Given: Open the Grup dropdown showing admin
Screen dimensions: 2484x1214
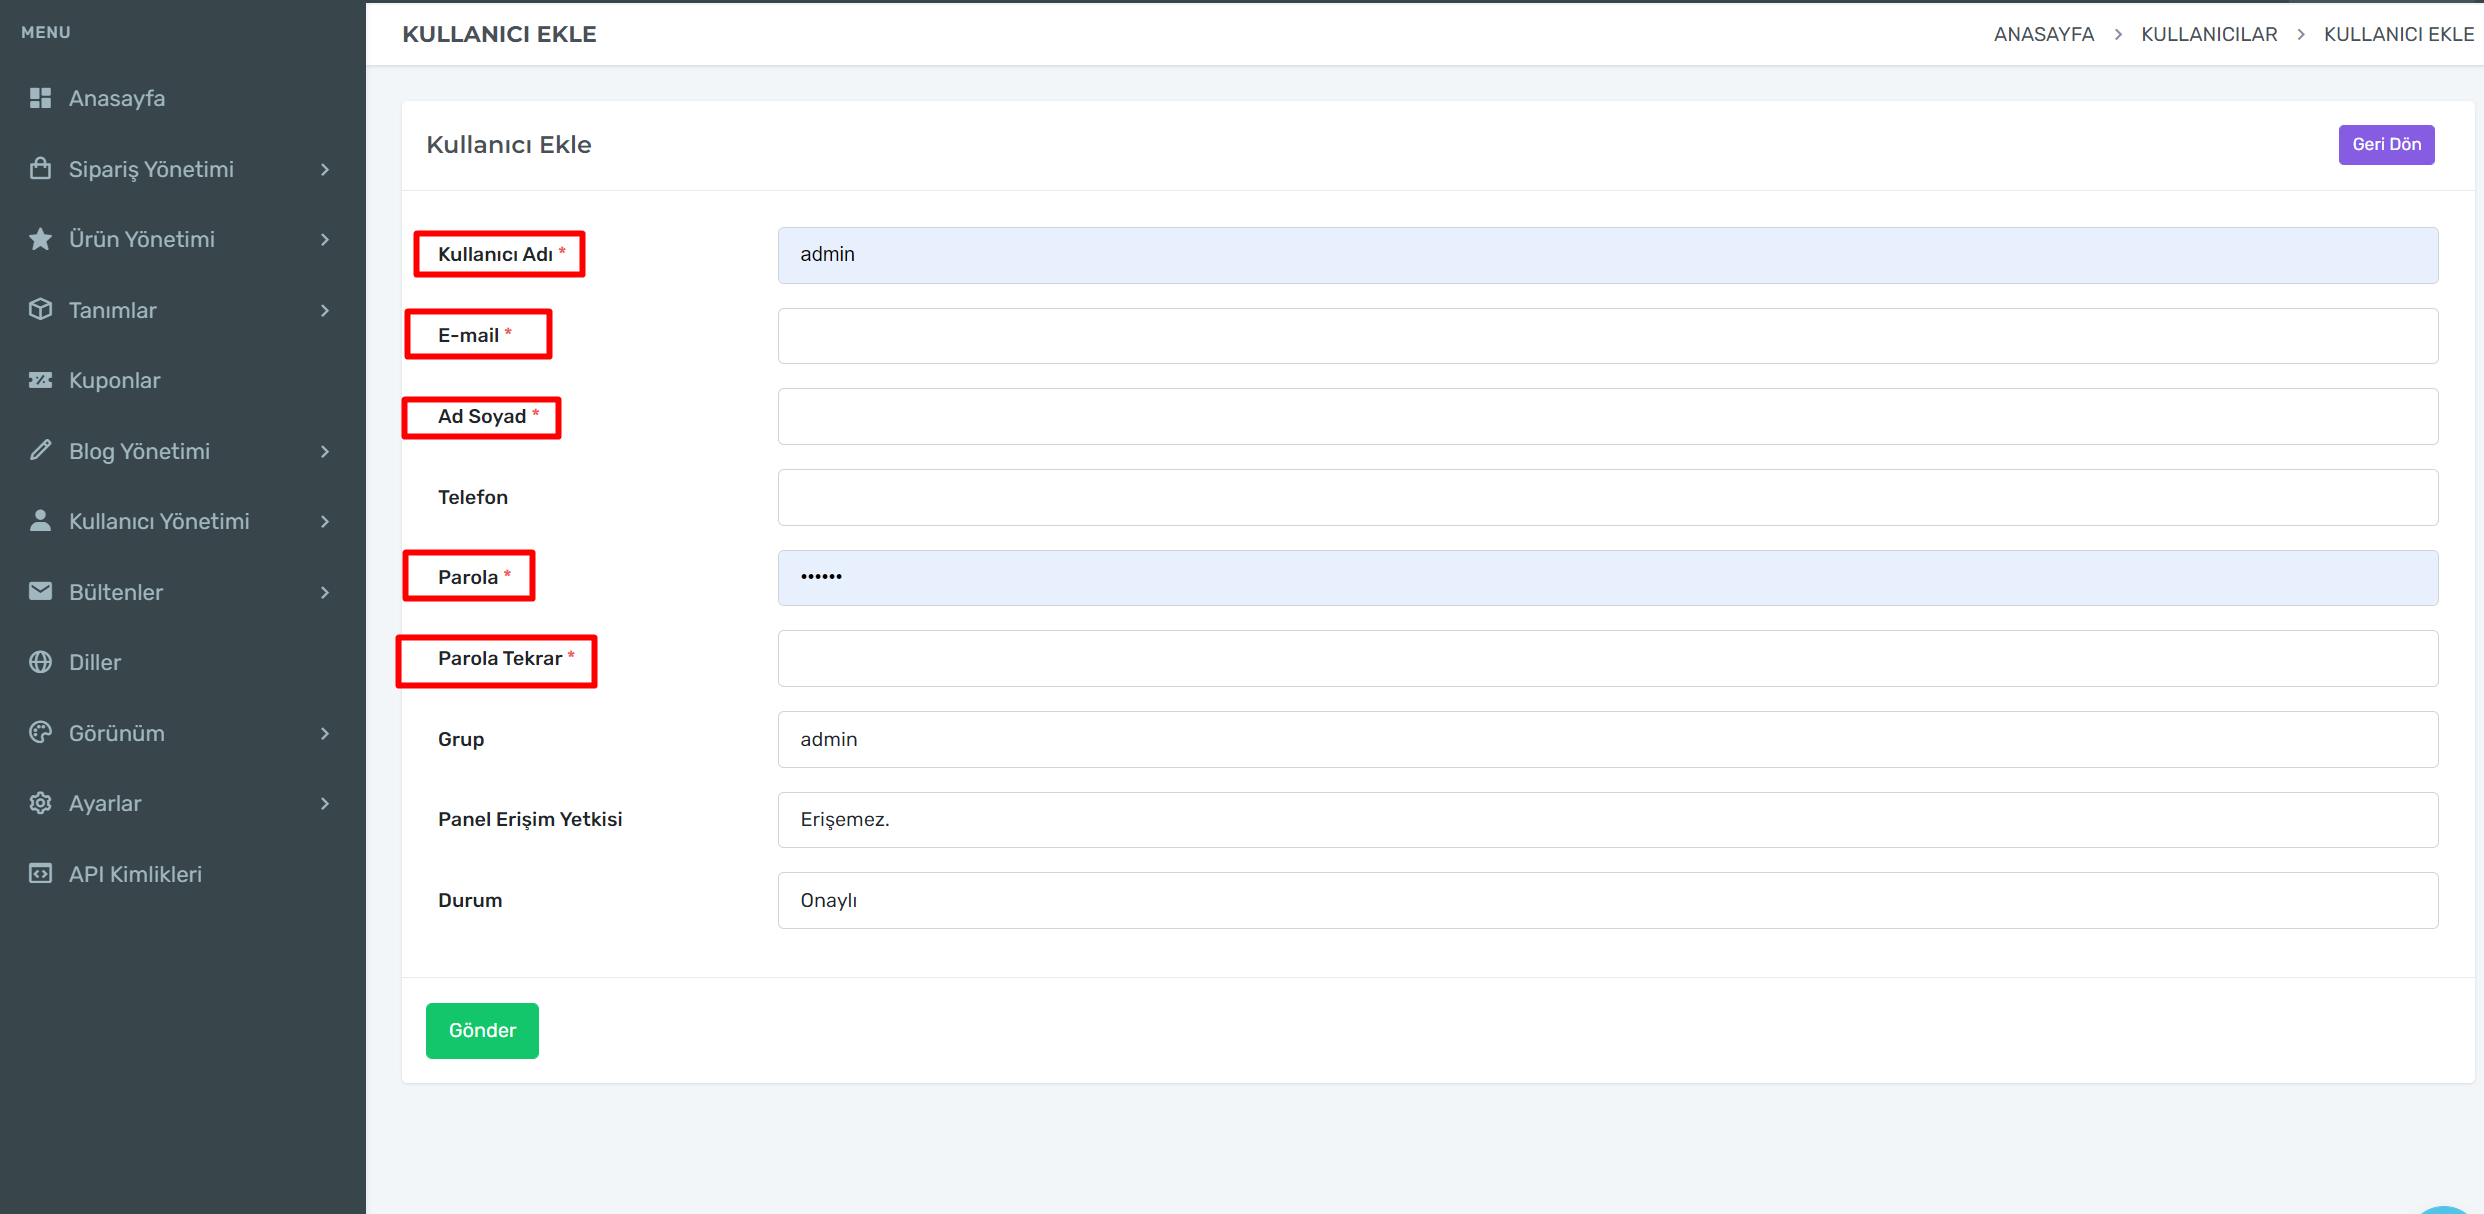Looking at the screenshot, I should pos(1607,739).
